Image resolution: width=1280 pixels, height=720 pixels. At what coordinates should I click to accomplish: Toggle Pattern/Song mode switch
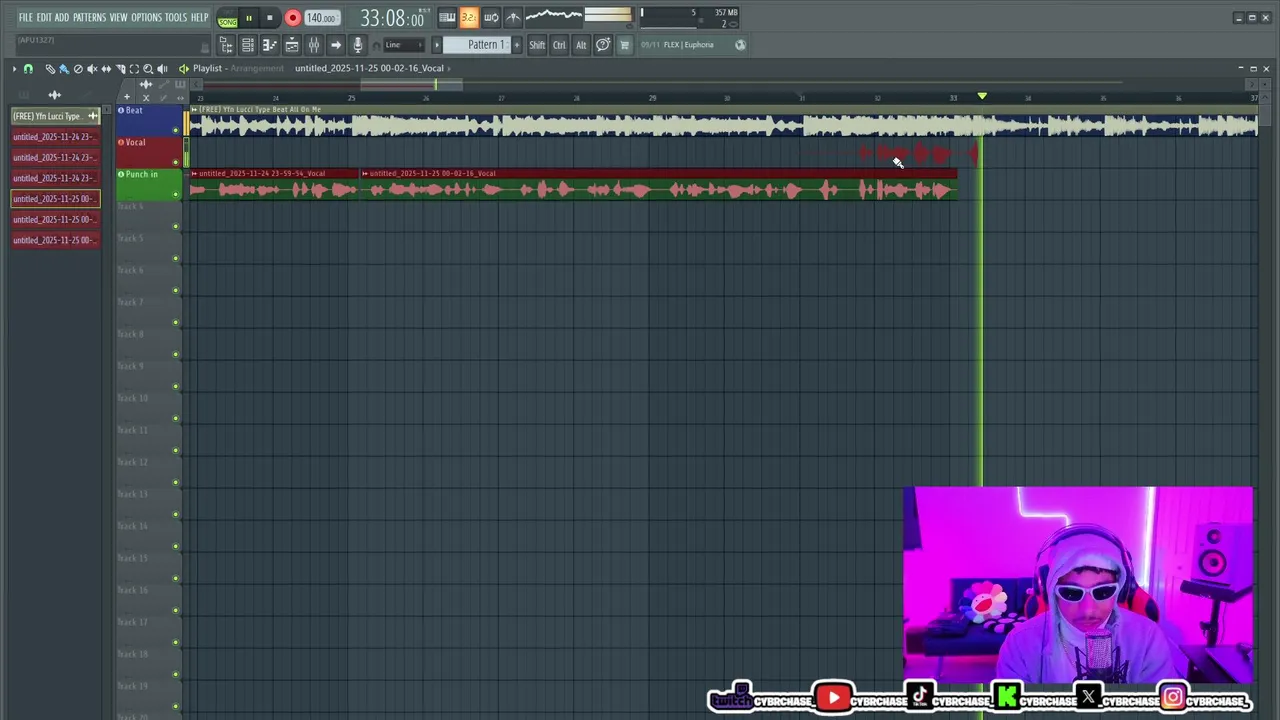(x=228, y=18)
